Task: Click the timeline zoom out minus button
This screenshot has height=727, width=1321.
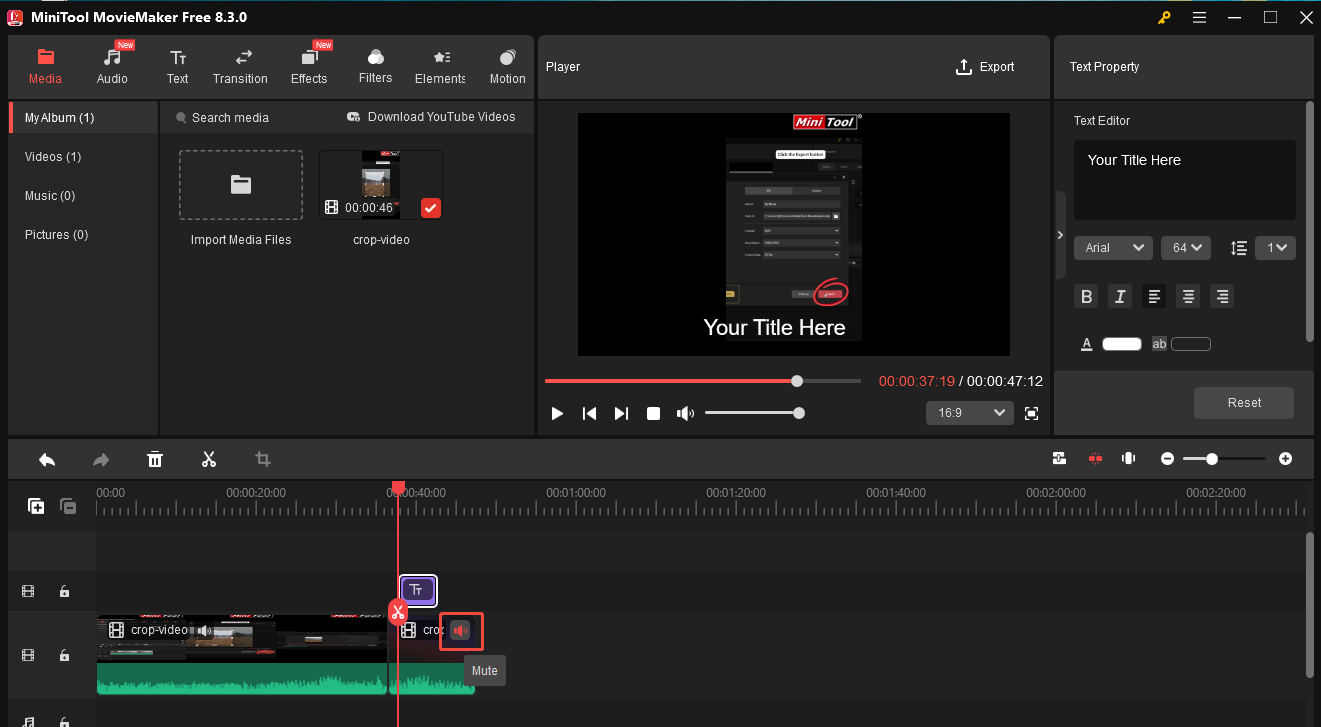Action: [1167, 459]
